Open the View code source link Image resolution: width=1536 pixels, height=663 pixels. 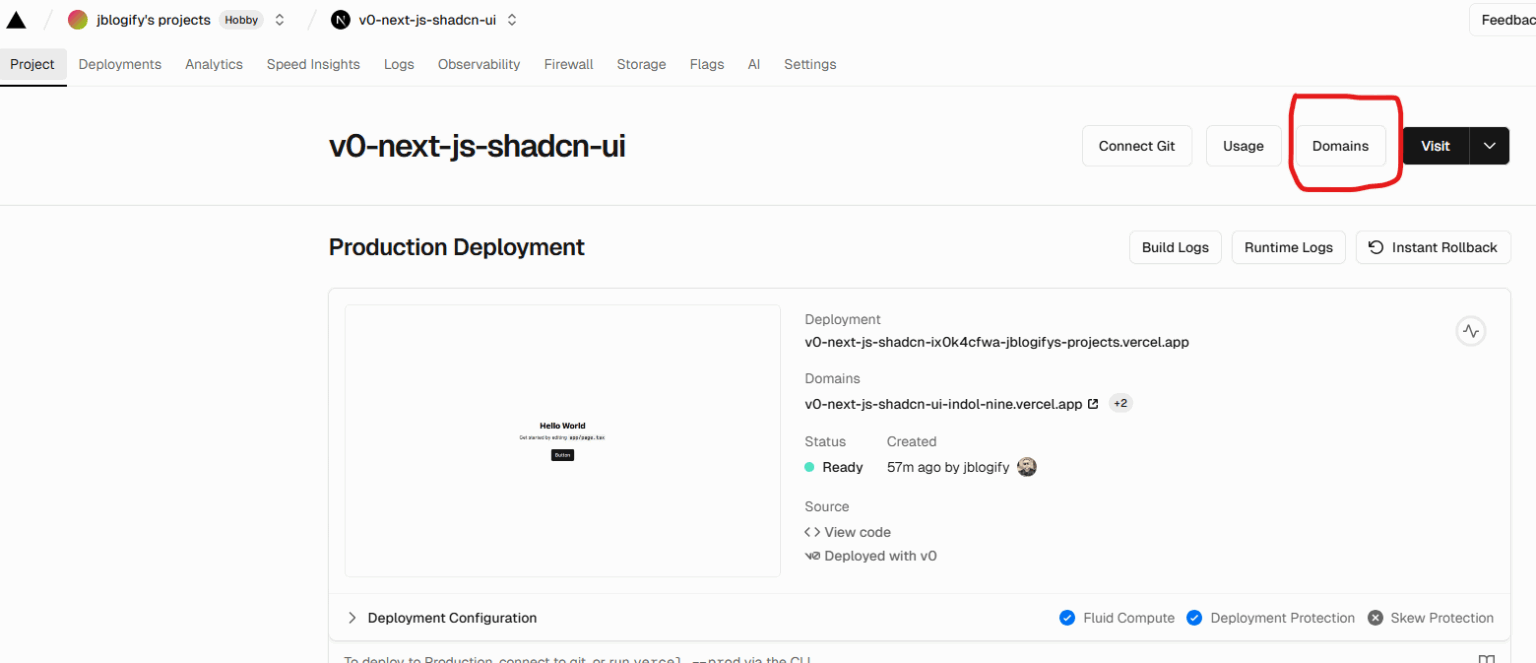click(x=856, y=532)
